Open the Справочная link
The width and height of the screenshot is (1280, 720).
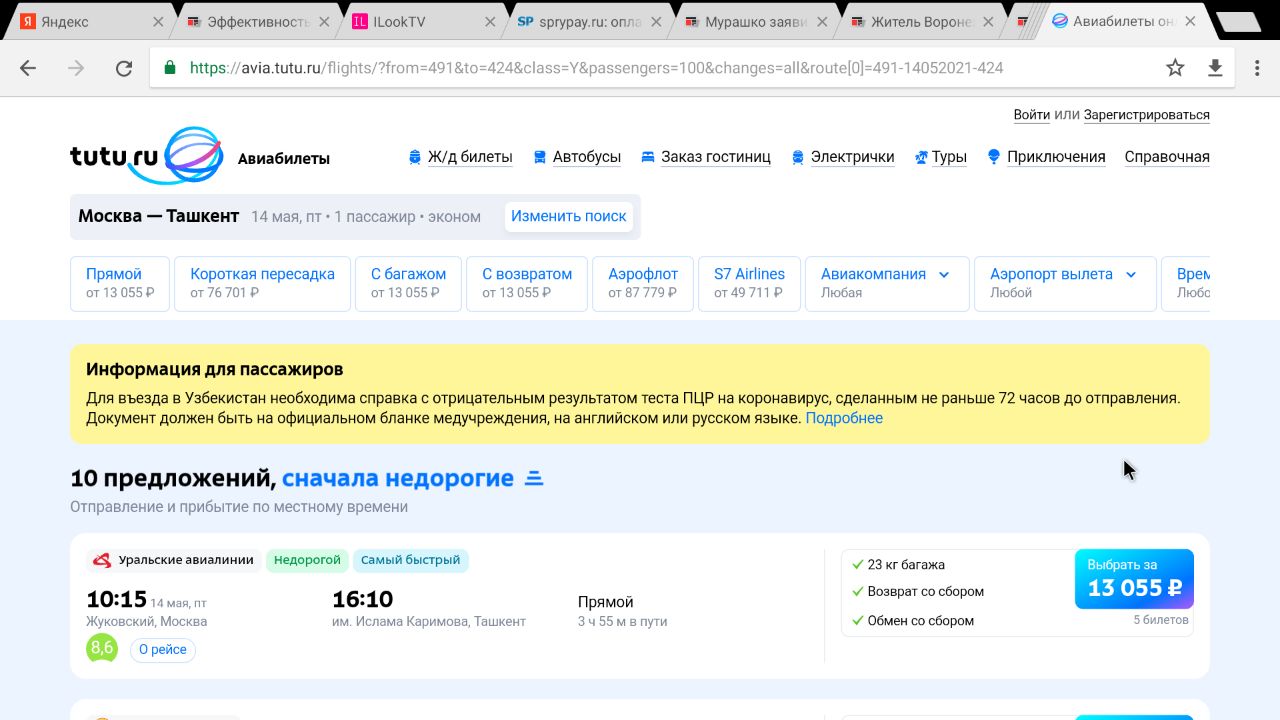pos(1167,157)
